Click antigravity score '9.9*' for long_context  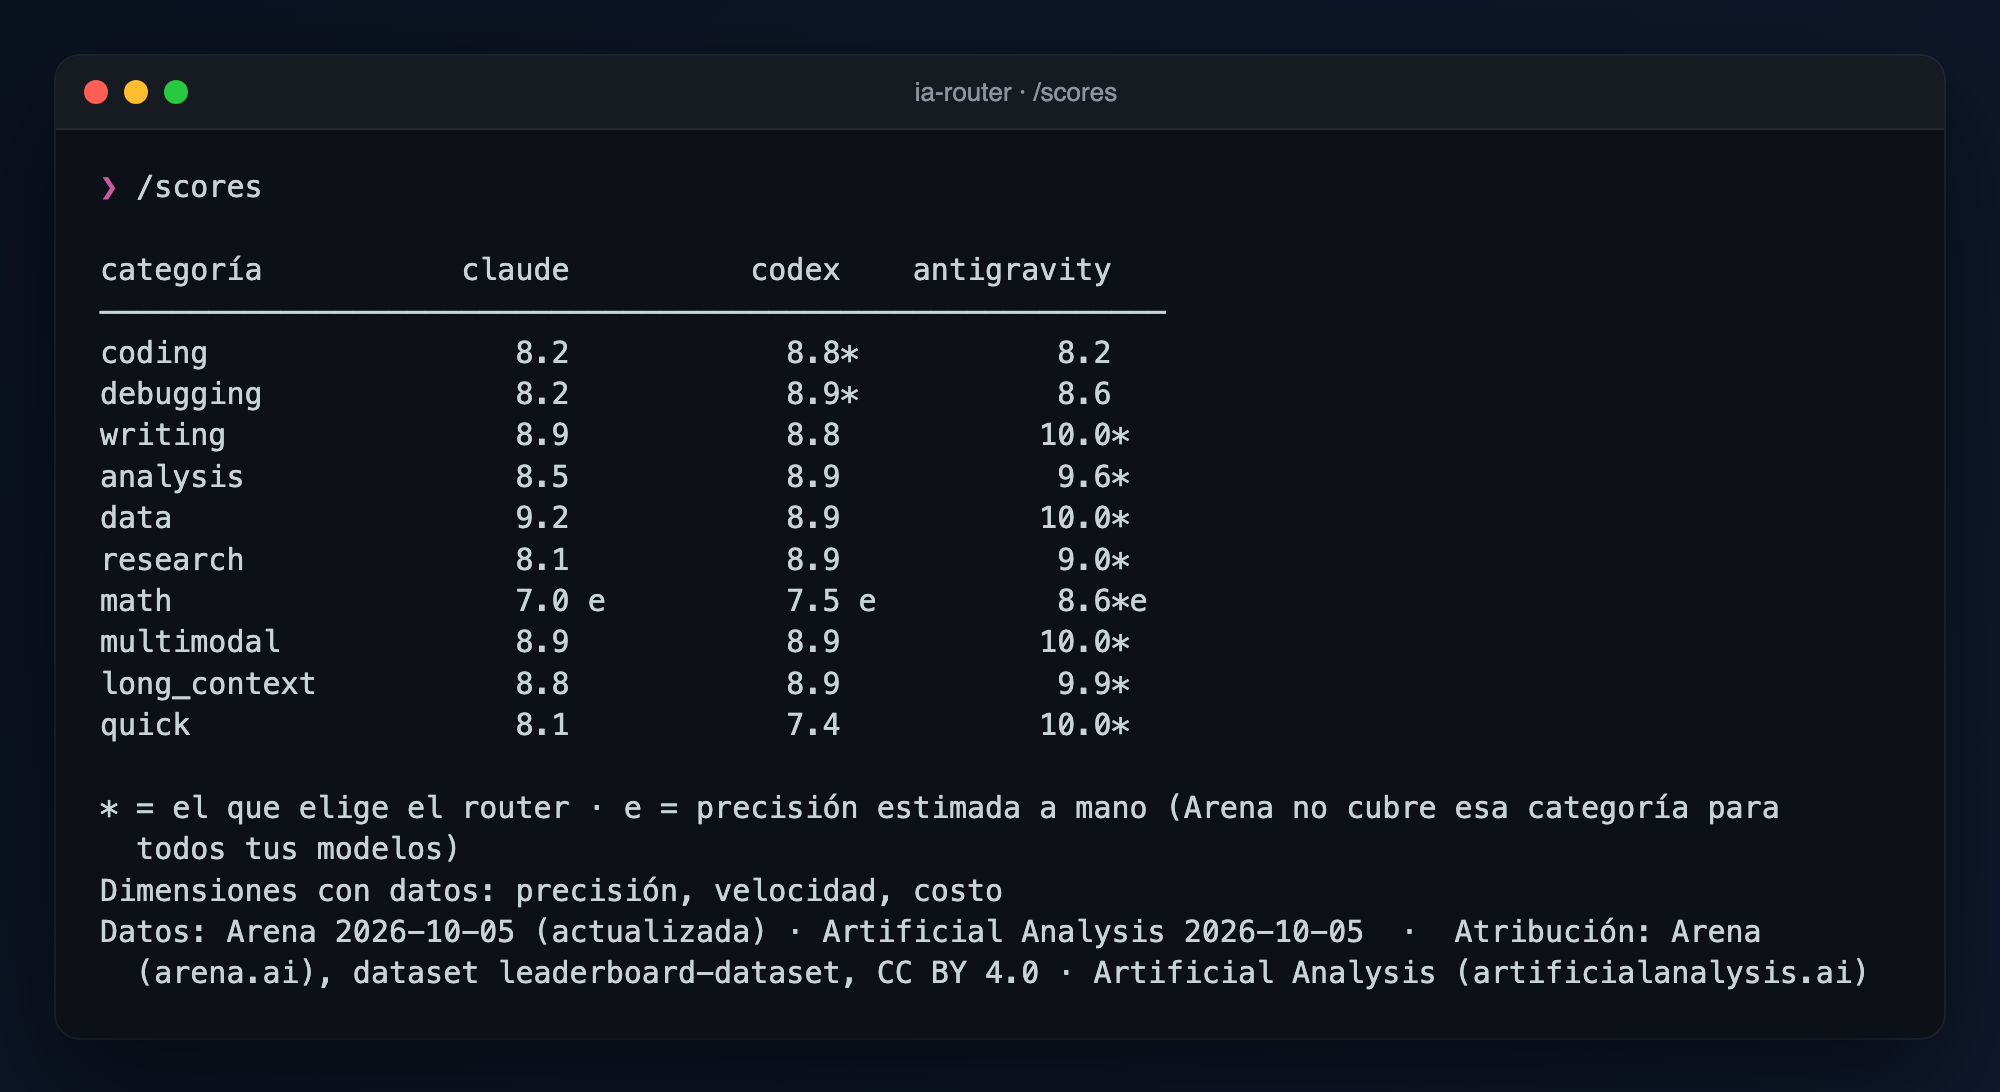pos(1093,684)
